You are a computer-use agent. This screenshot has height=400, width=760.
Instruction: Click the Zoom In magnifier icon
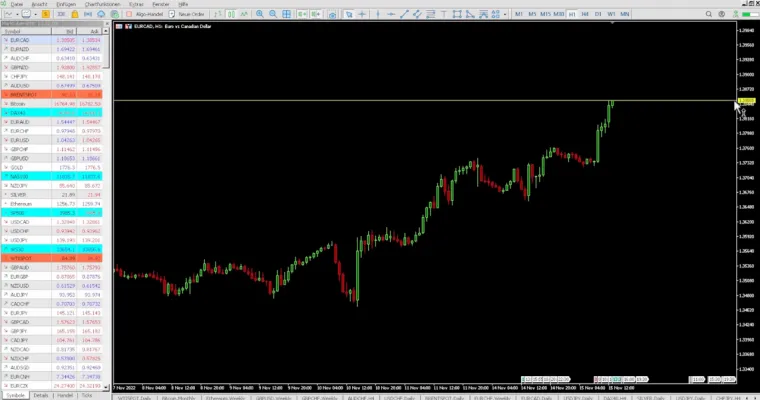(260, 14)
